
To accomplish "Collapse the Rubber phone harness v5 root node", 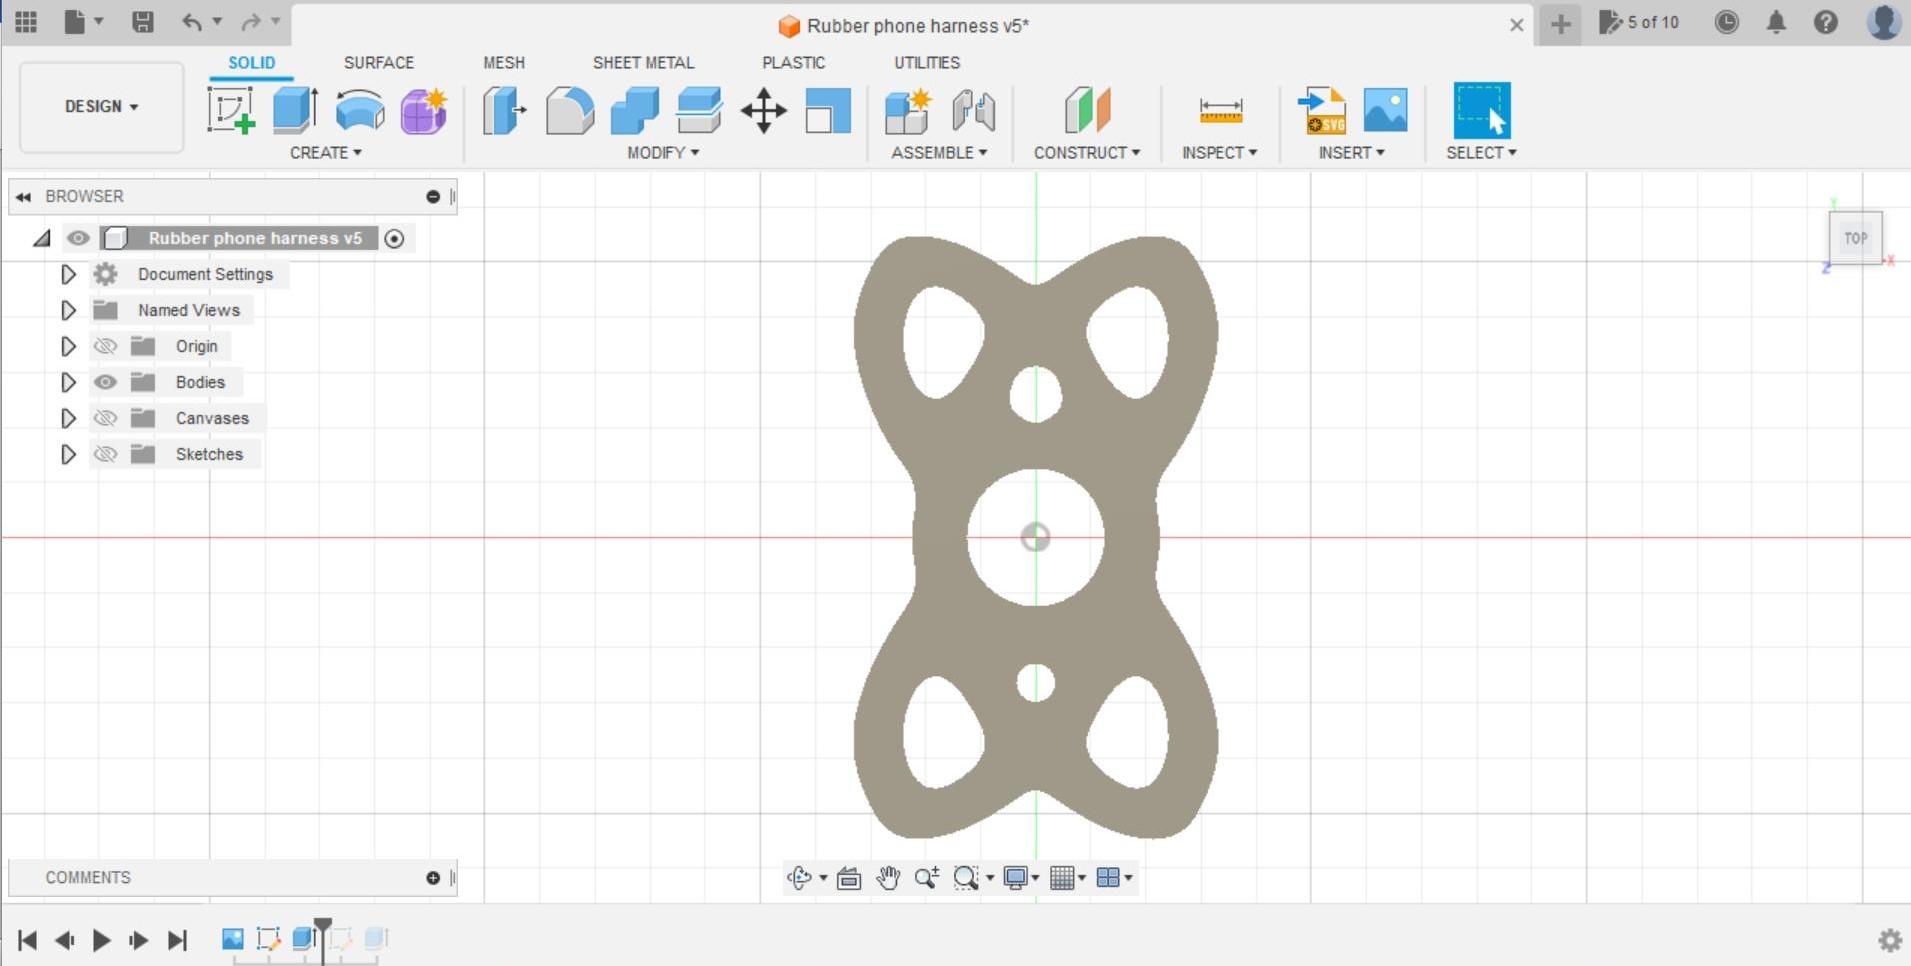I will point(42,238).
